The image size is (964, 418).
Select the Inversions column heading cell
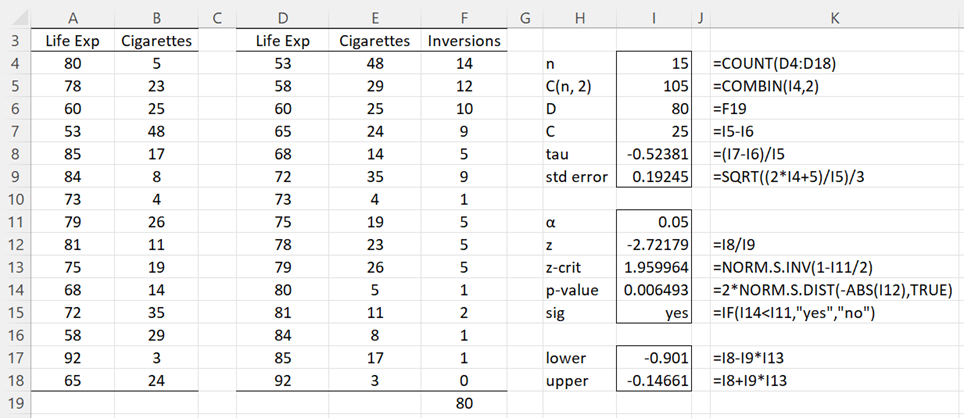click(464, 41)
